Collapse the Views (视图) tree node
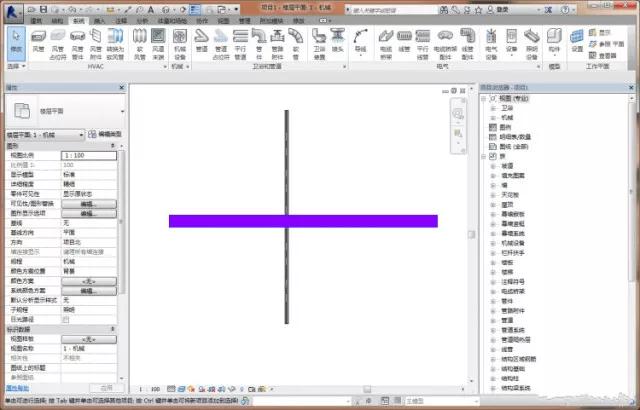Screen dimensions: 640x410 (484, 99)
